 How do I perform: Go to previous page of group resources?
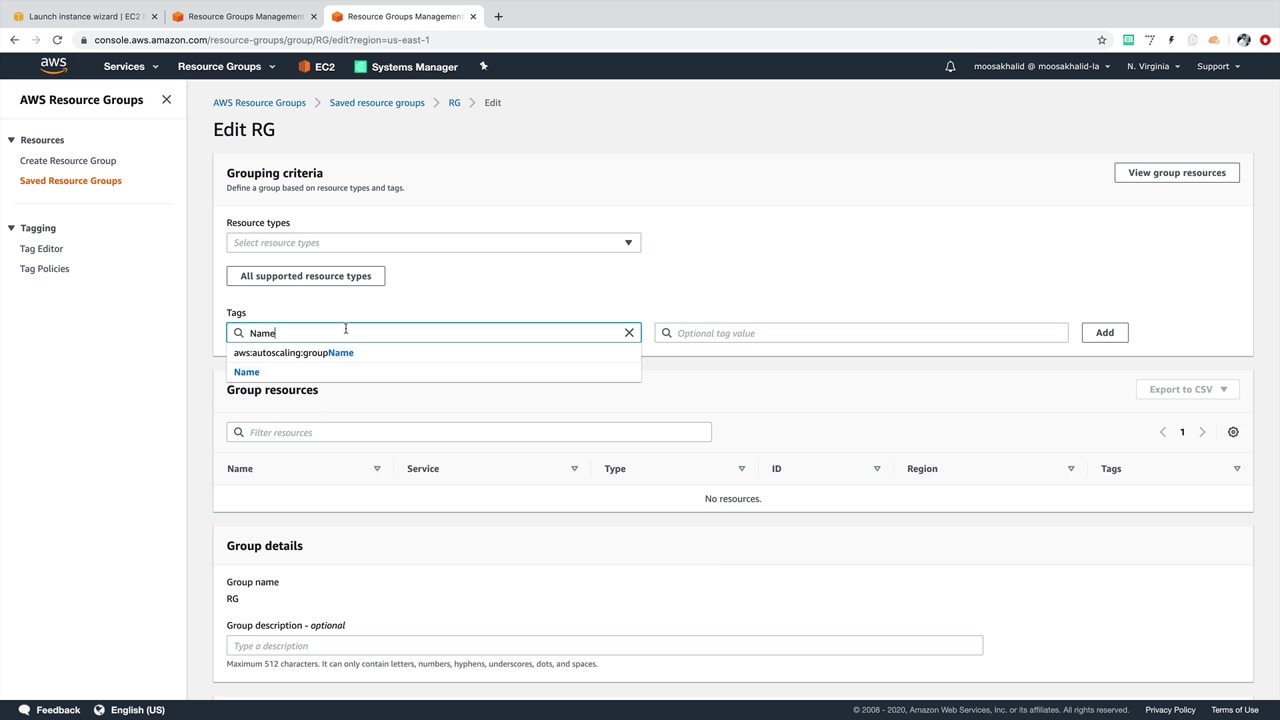point(1162,432)
